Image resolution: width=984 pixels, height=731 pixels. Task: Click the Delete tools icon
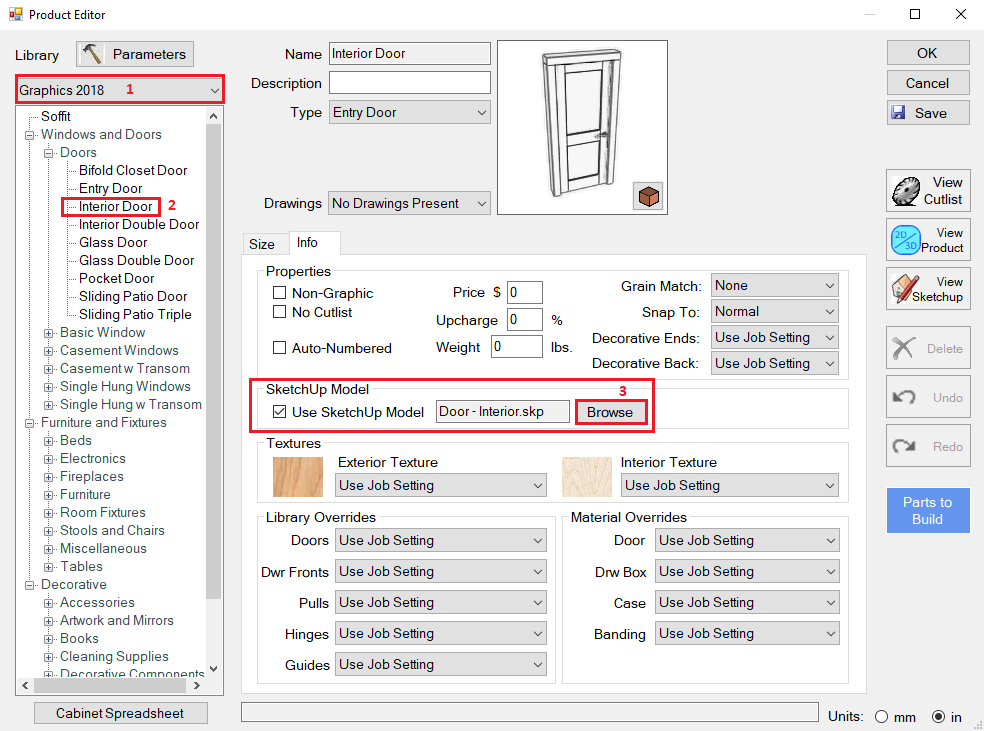click(904, 349)
